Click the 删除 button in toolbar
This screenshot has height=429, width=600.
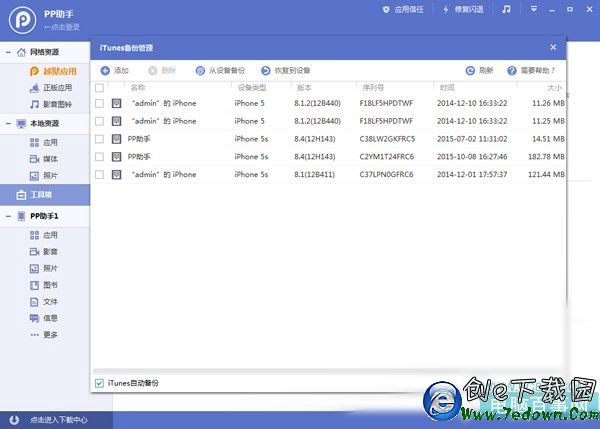point(162,70)
